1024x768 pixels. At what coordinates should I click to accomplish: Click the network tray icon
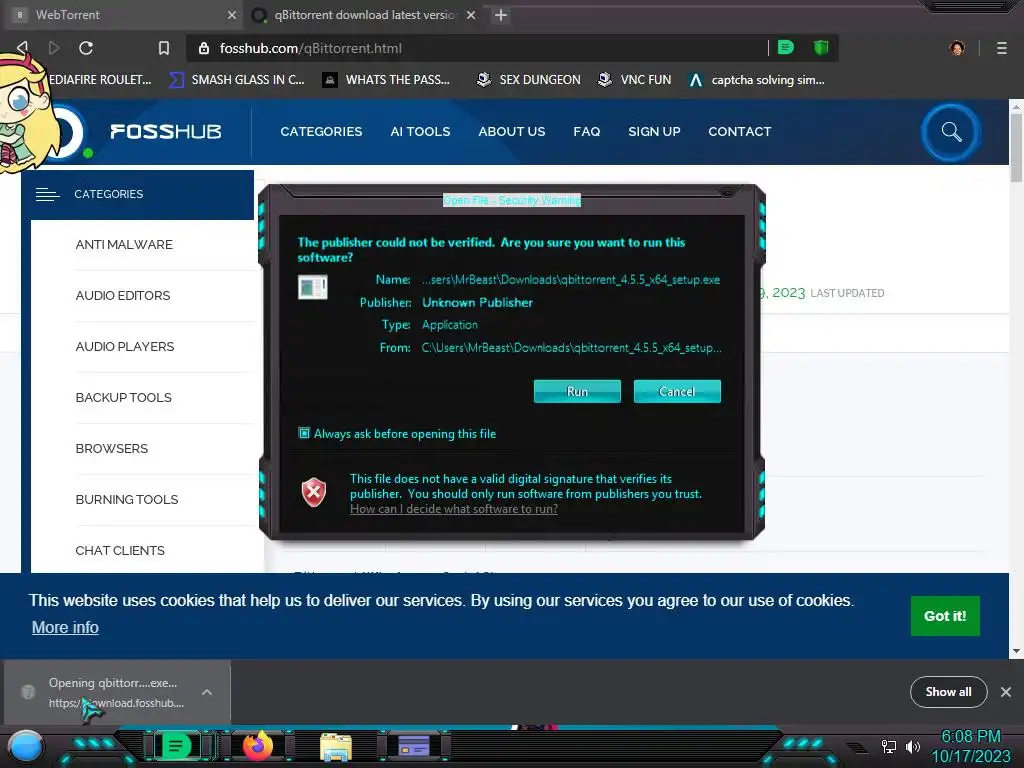point(889,746)
